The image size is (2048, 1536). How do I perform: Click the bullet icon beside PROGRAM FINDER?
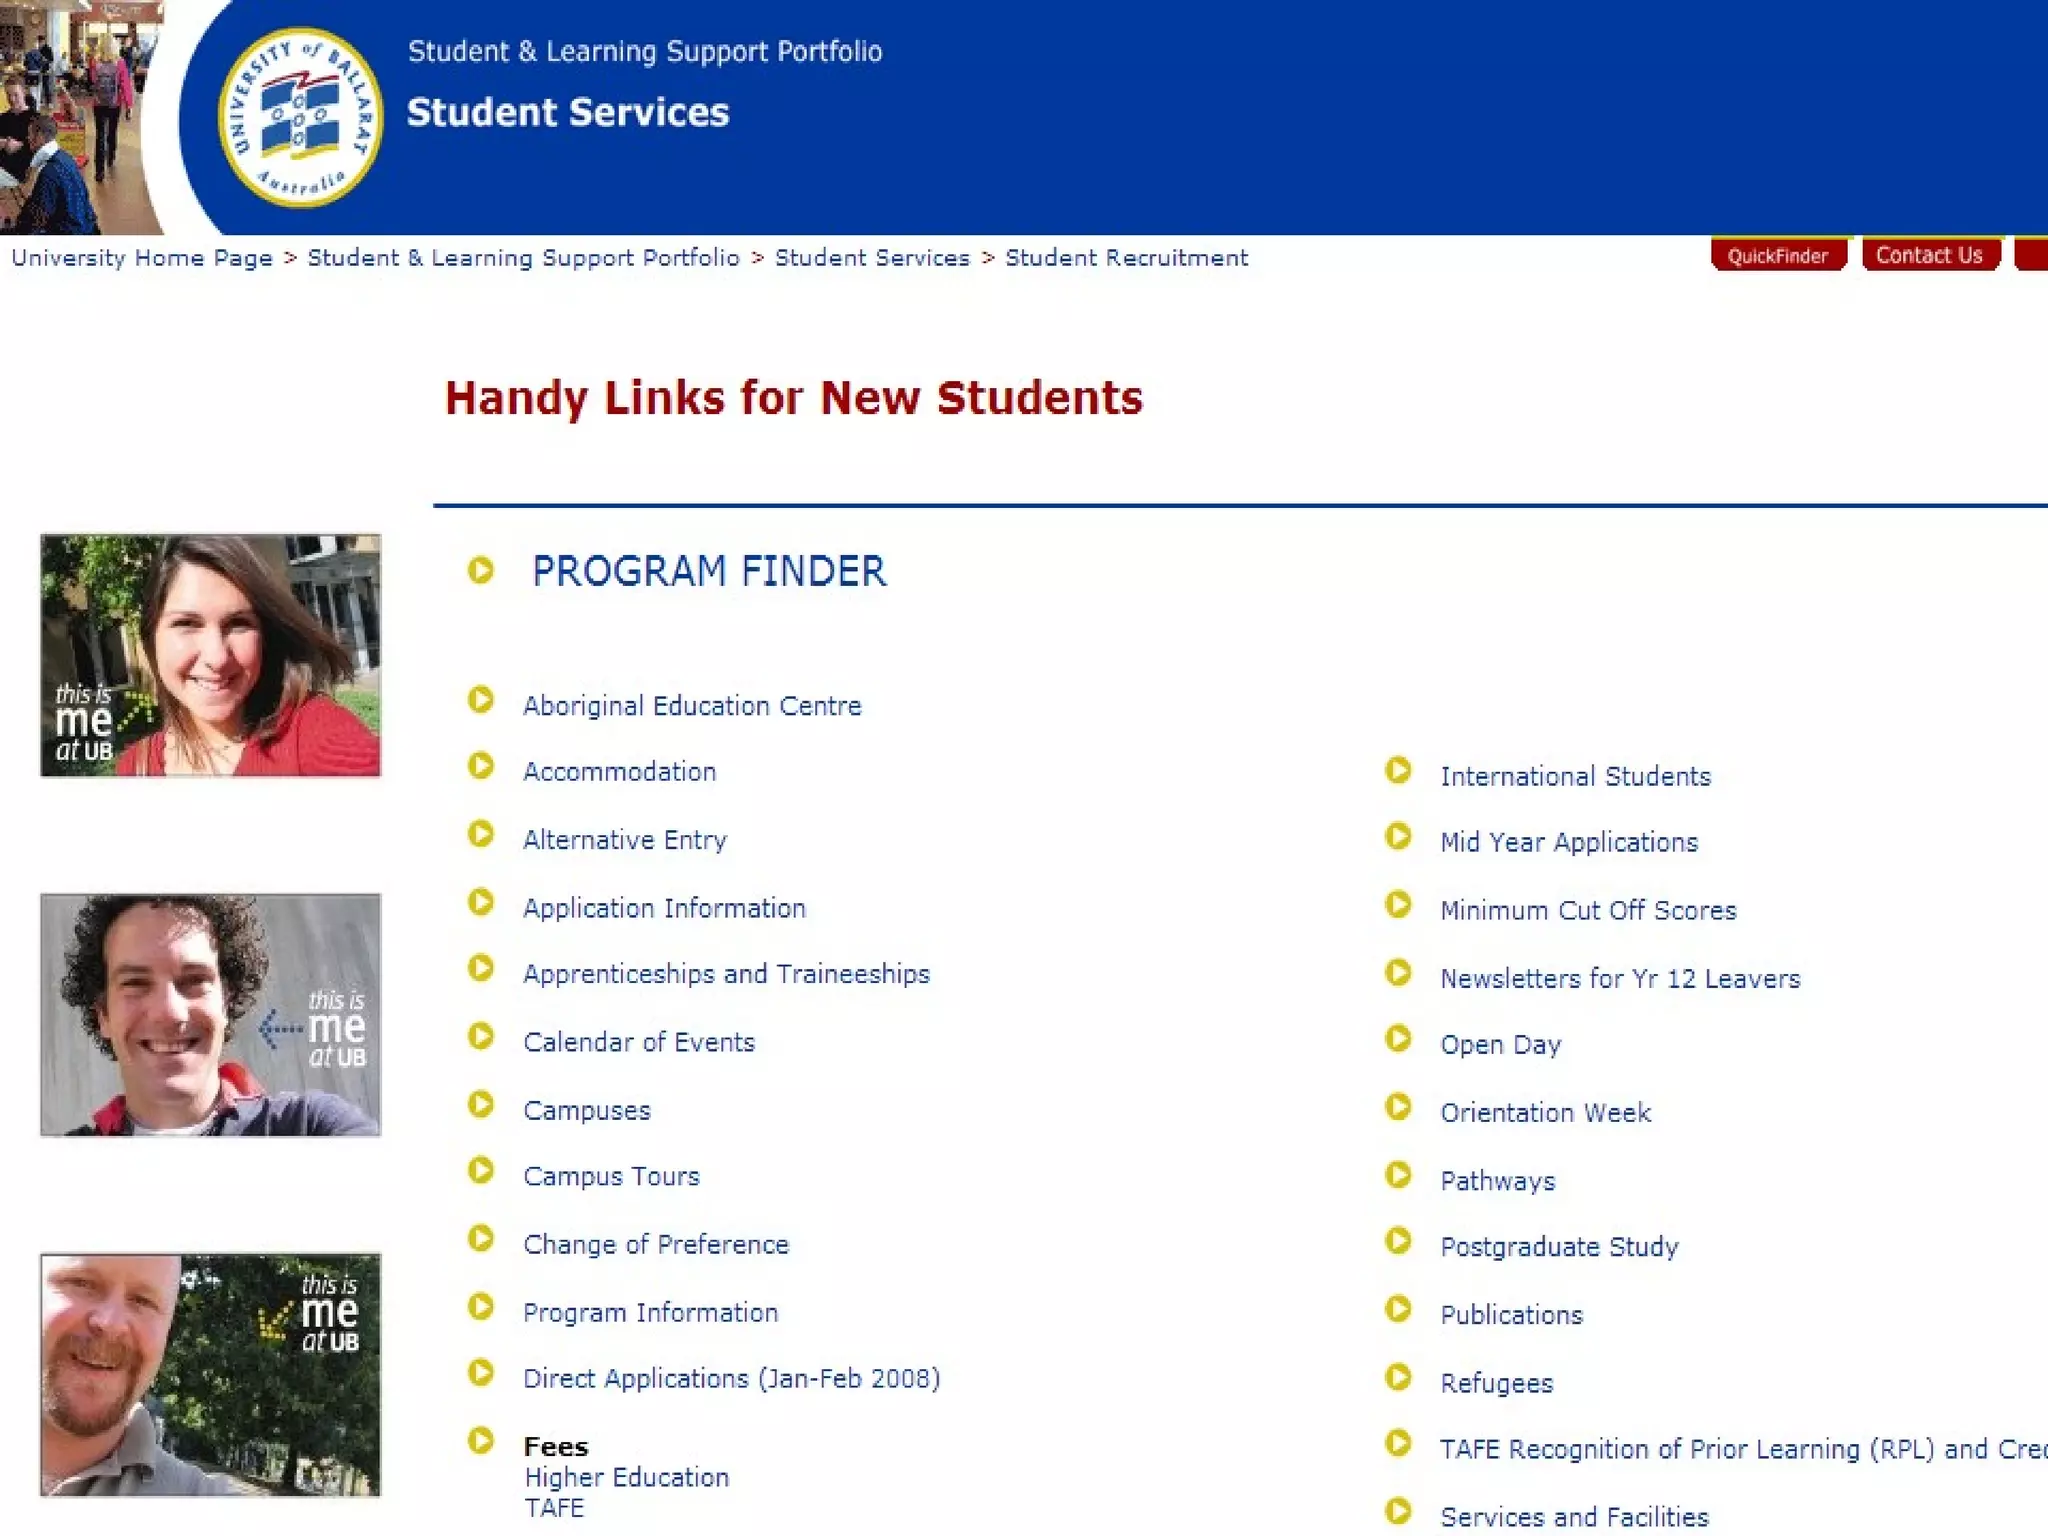point(481,570)
